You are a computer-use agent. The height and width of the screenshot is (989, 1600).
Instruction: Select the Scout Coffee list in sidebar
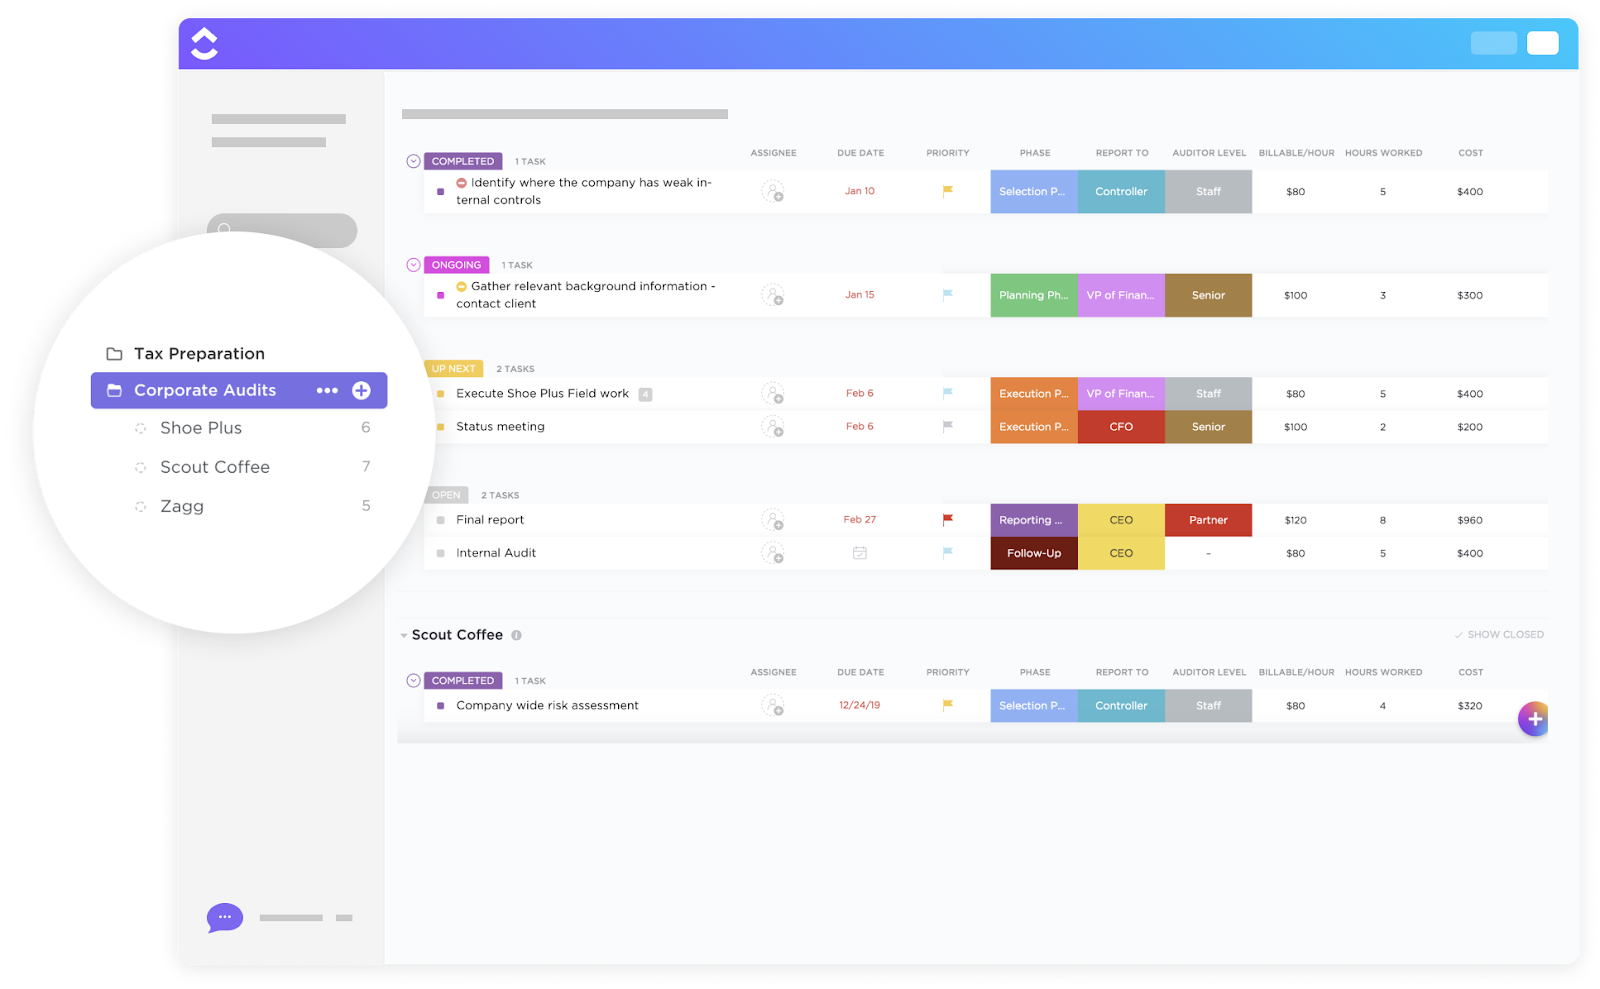click(x=215, y=467)
